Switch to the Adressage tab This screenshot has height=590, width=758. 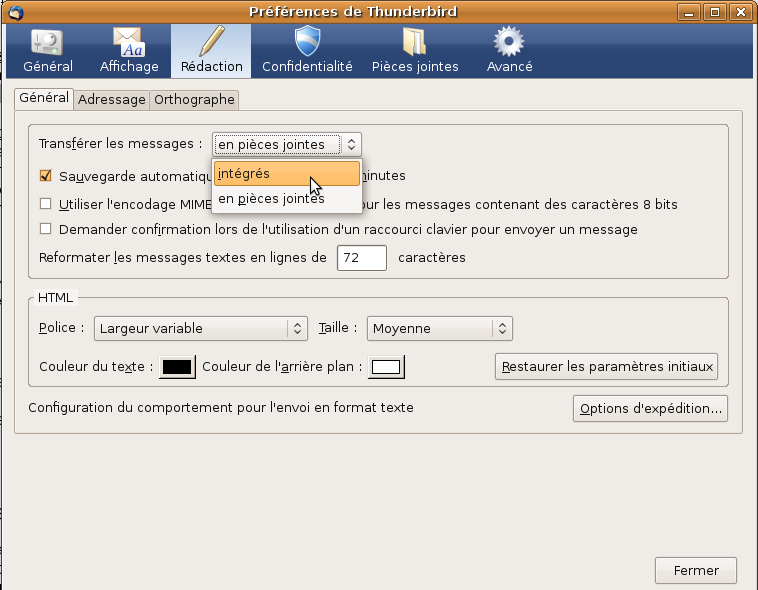click(x=112, y=100)
